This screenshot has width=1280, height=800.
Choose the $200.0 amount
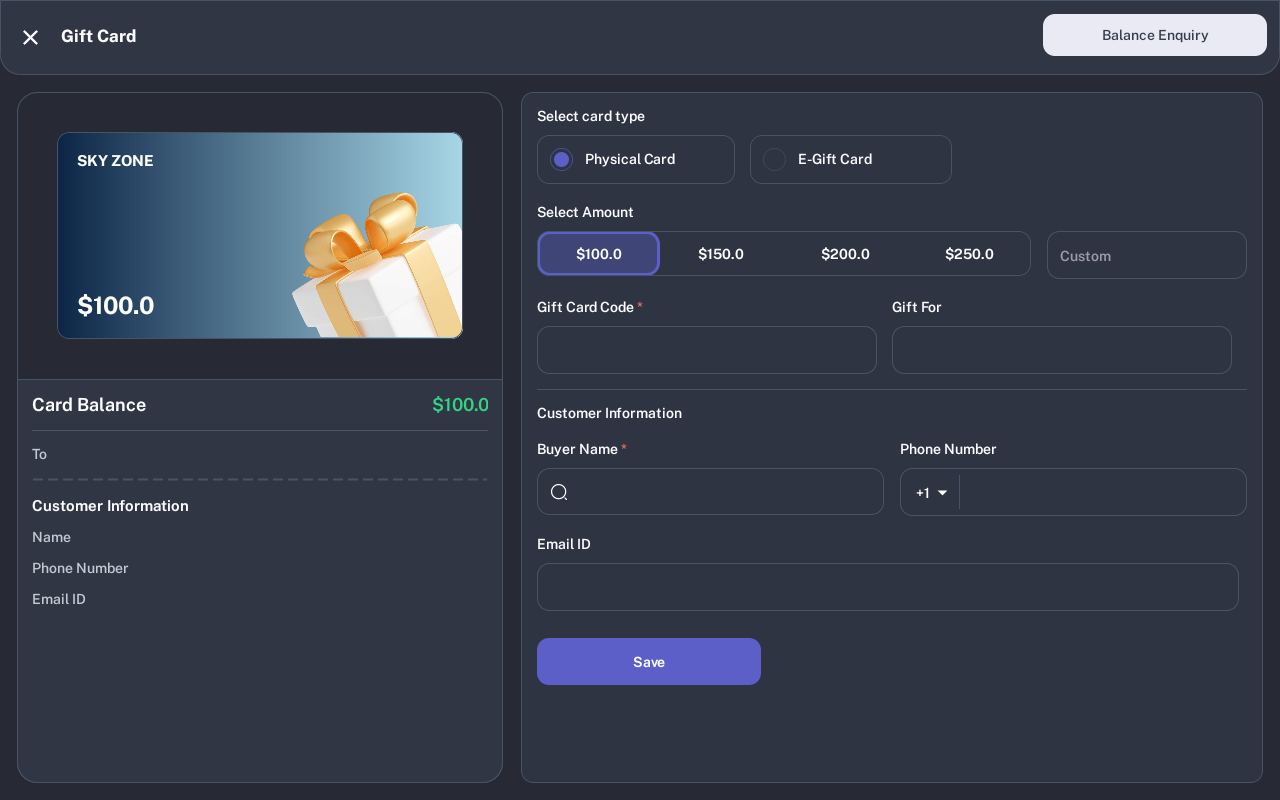pyautogui.click(x=845, y=254)
